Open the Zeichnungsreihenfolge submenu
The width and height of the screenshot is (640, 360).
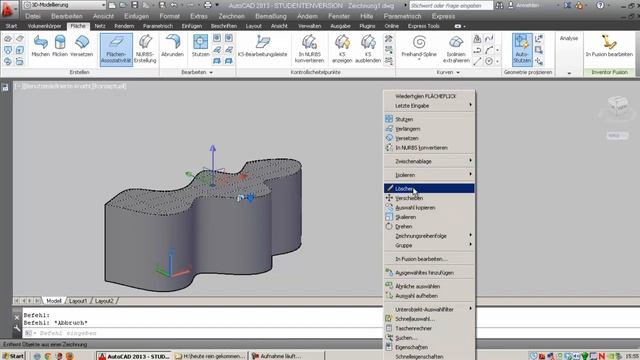pyautogui.click(x=429, y=236)
